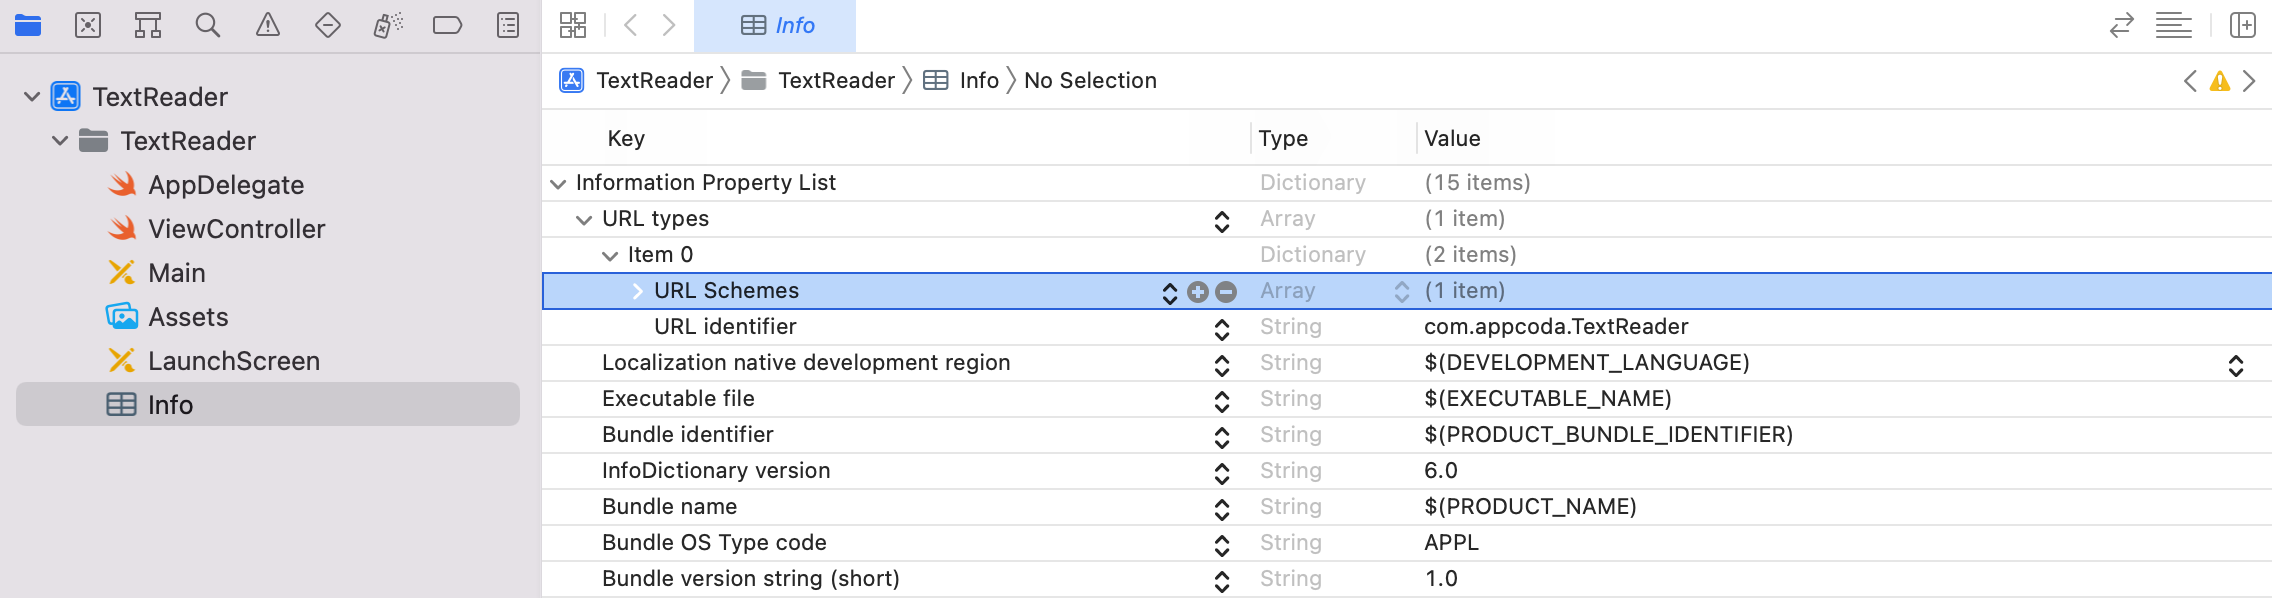Image resolution: width=2272 pixels, height=598 pixels.
Task: Show the Issue navigator warning icon
Action: 268,25
